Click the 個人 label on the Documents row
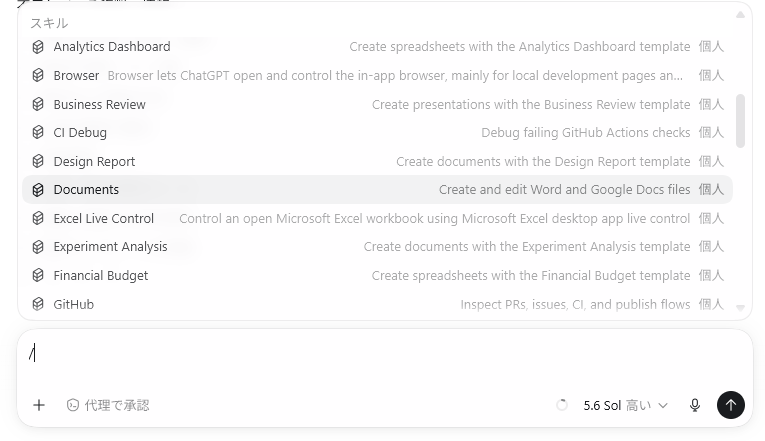 pyautogui.click(x=711, y=190)
